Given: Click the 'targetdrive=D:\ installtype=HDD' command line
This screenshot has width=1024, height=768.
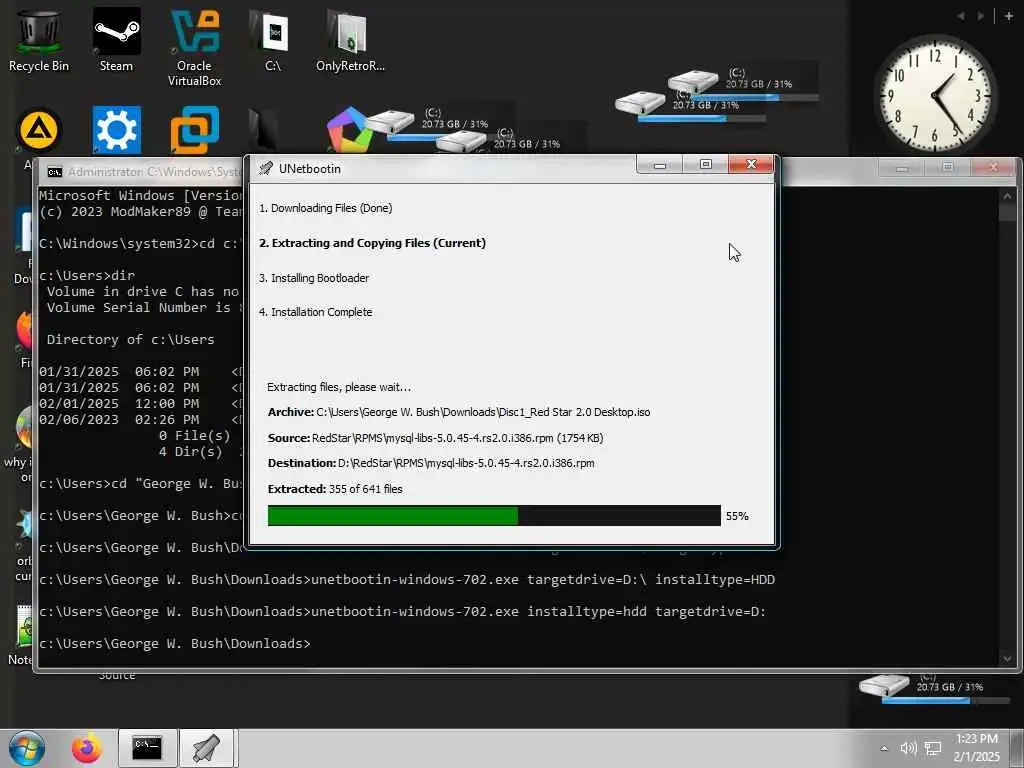Looking at the screenshot, I should click(407, 579).
